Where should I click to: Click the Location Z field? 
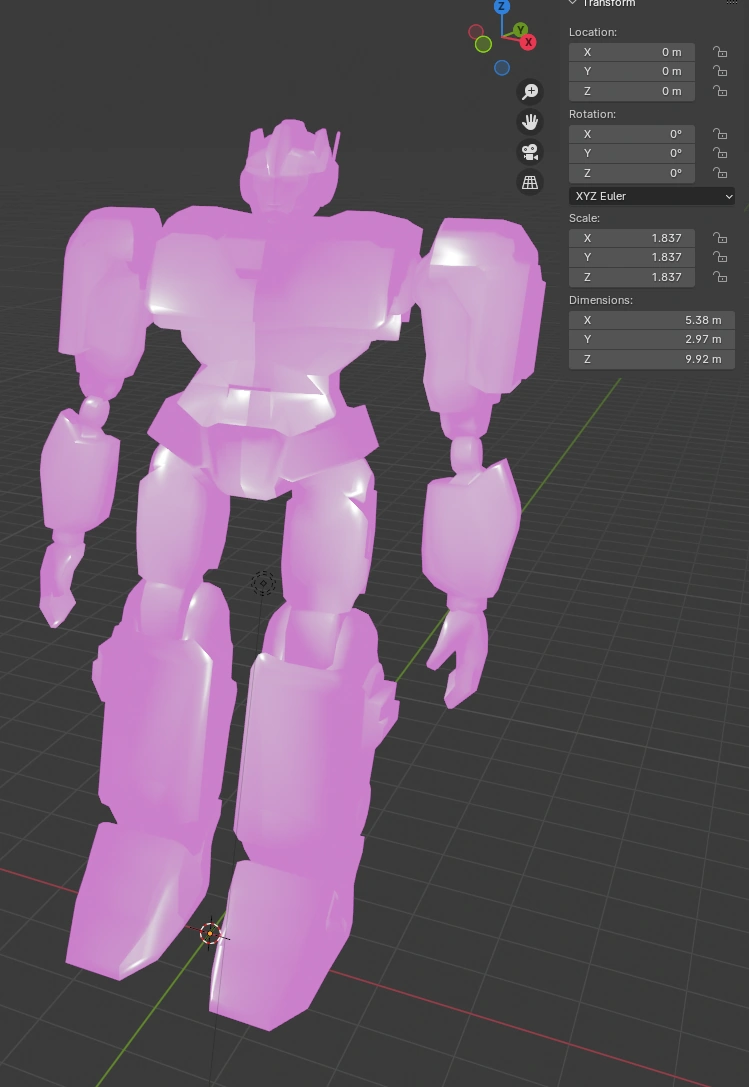click(x=632, y=91)
